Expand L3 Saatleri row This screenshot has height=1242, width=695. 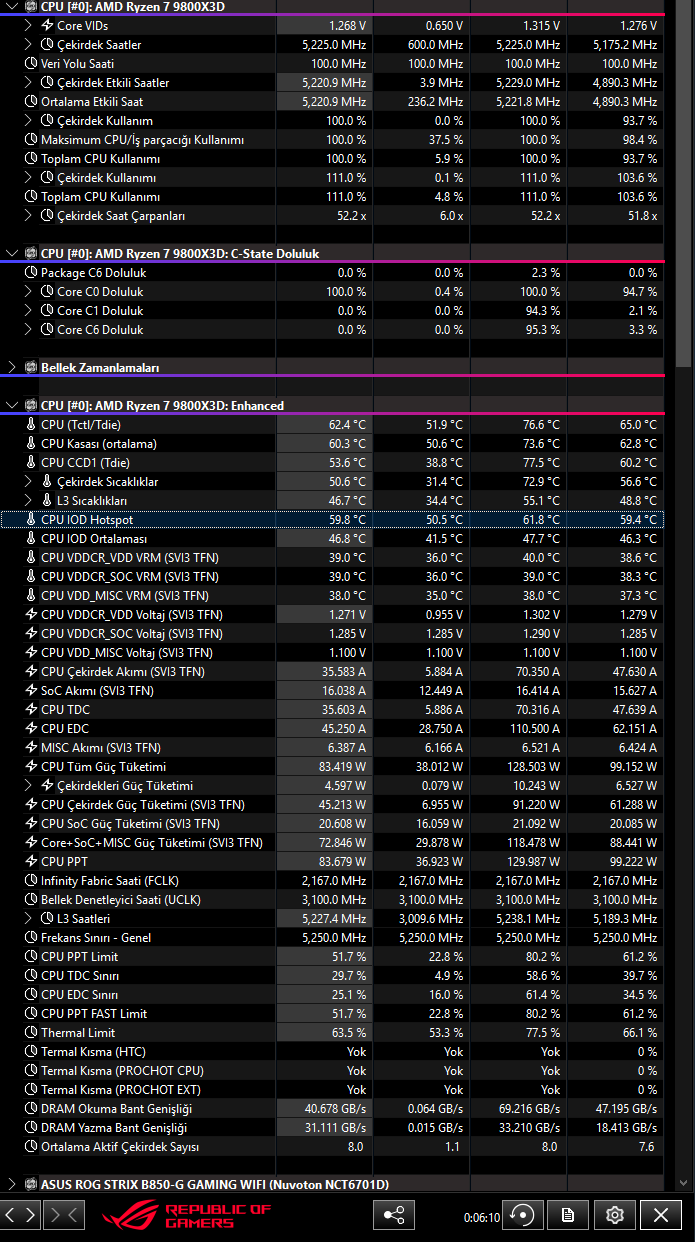pos(28,919)
